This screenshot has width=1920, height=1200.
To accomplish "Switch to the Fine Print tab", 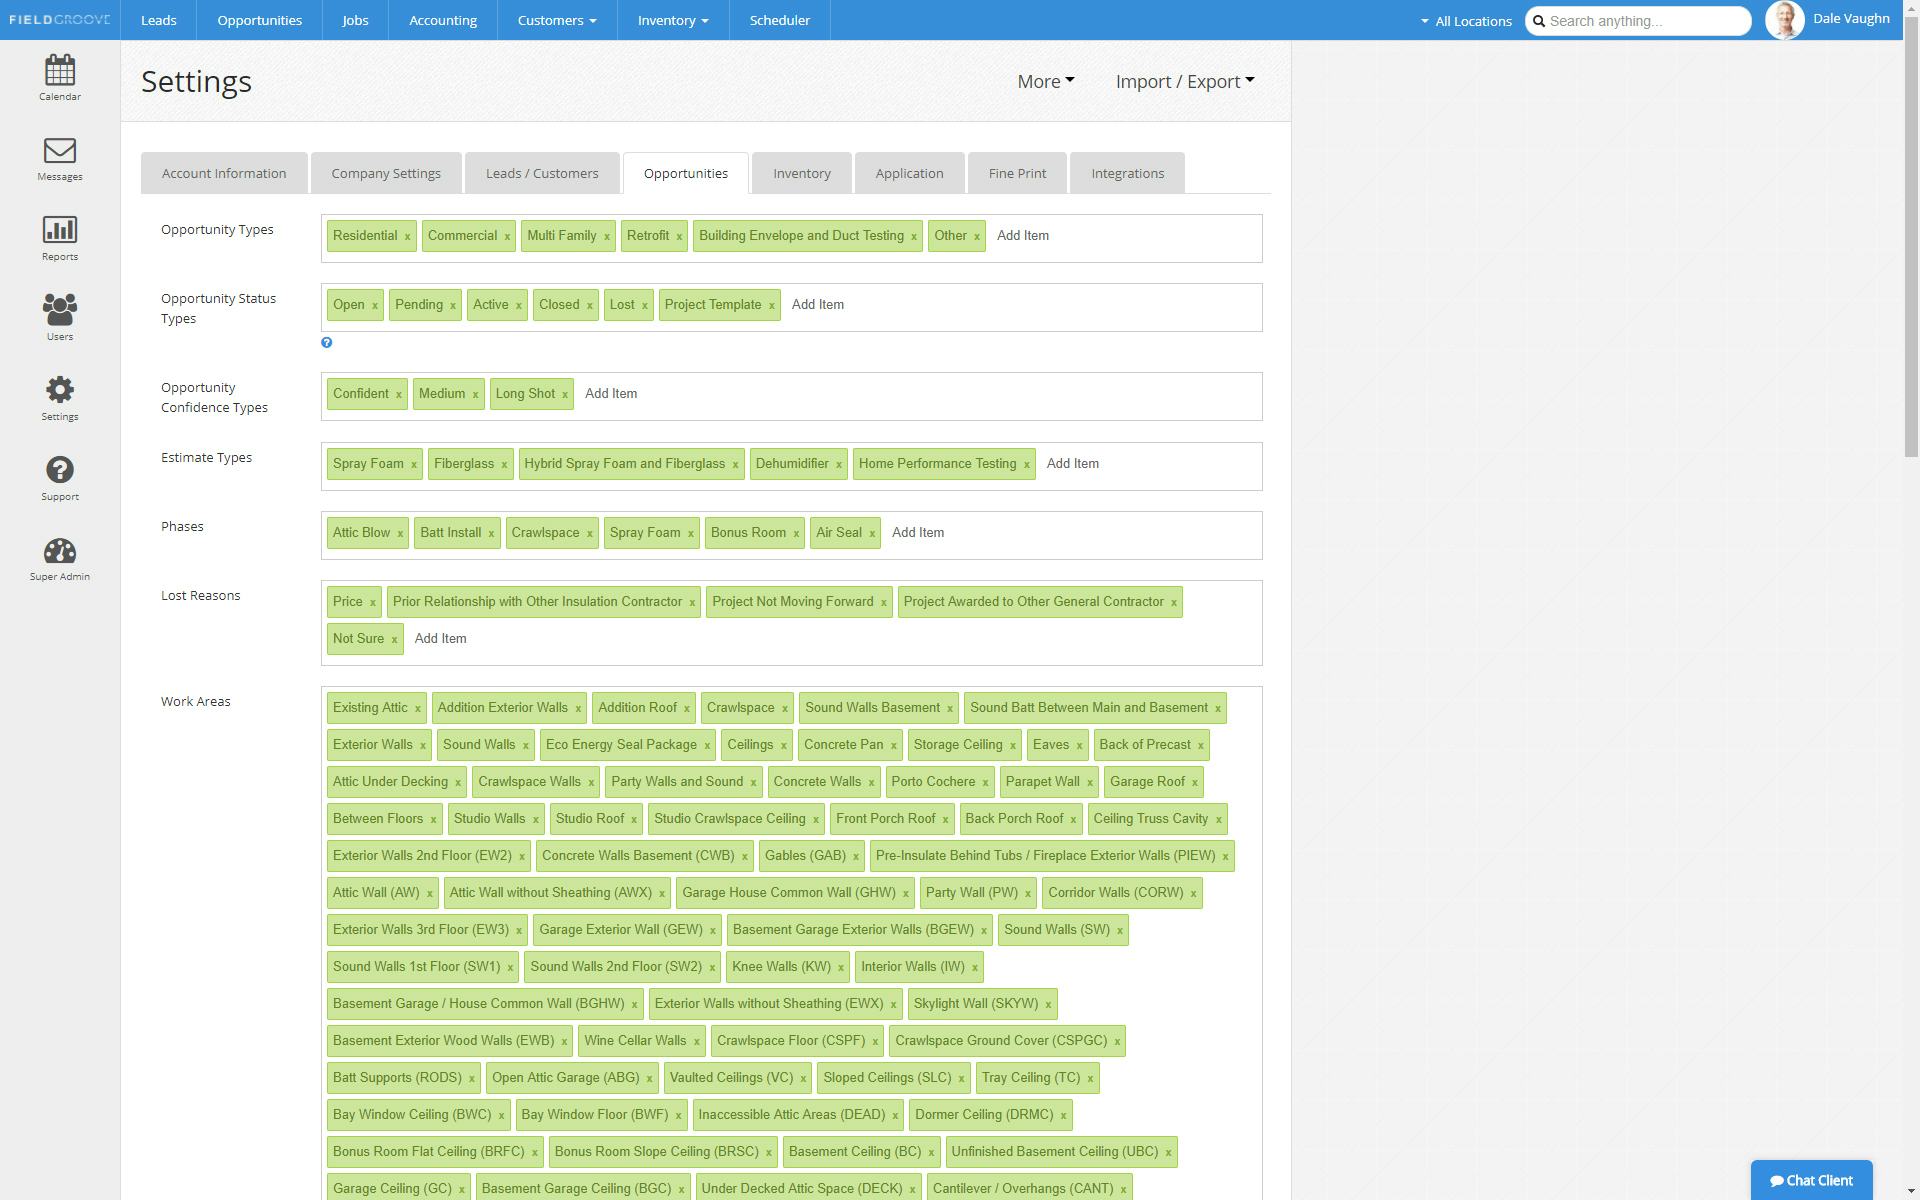I will pos(1017,174).
